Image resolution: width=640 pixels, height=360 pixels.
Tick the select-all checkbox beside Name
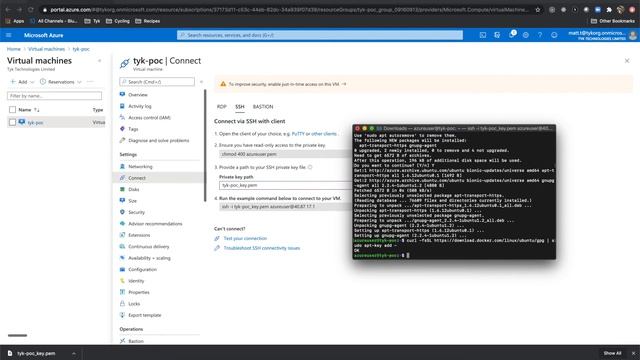point(12,109)
